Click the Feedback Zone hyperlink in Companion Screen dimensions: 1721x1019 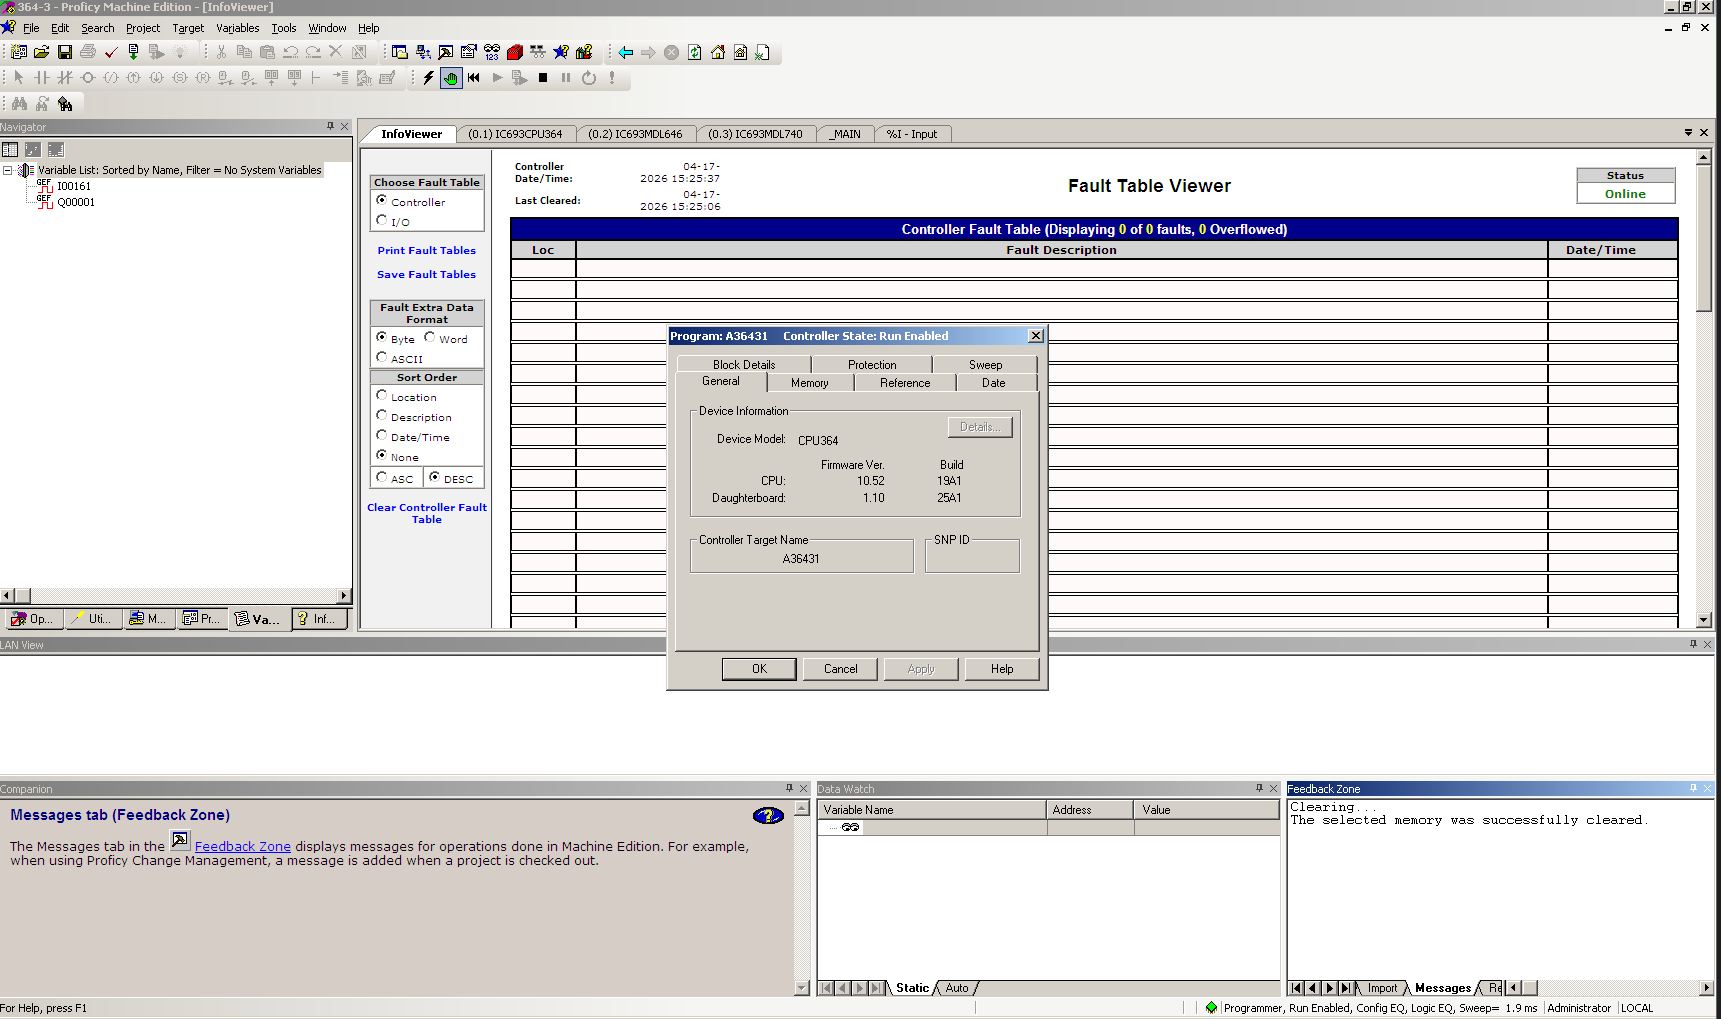[x=242, y=846]
